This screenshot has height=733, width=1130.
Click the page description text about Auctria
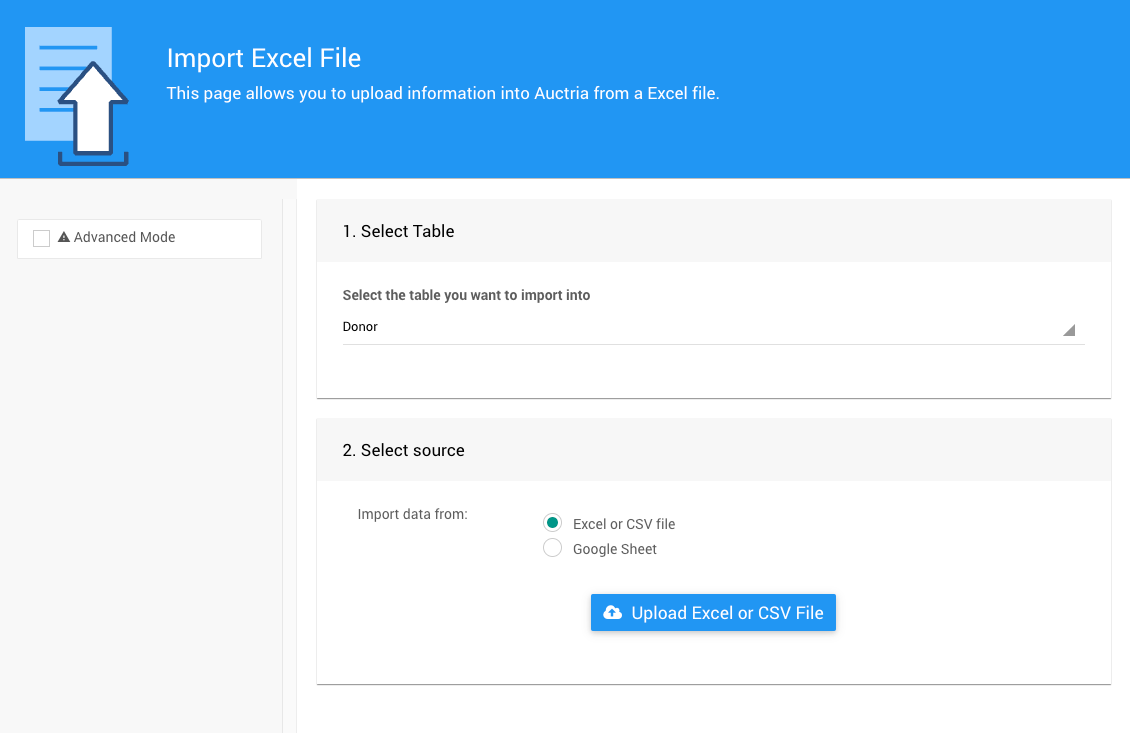pyautogui.click(x=442, y=94)
